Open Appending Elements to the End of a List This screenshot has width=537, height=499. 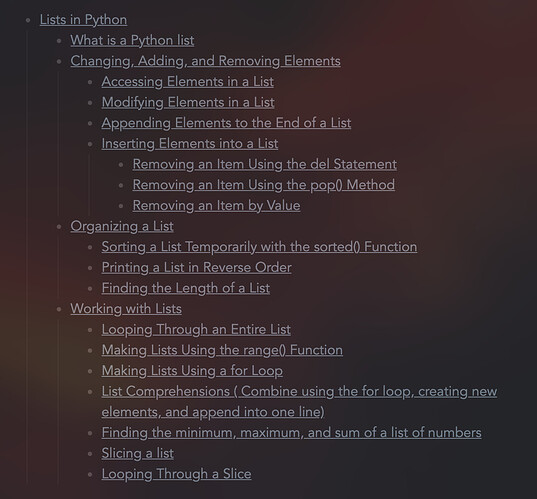pyautogui.click(x=226, y=123)
